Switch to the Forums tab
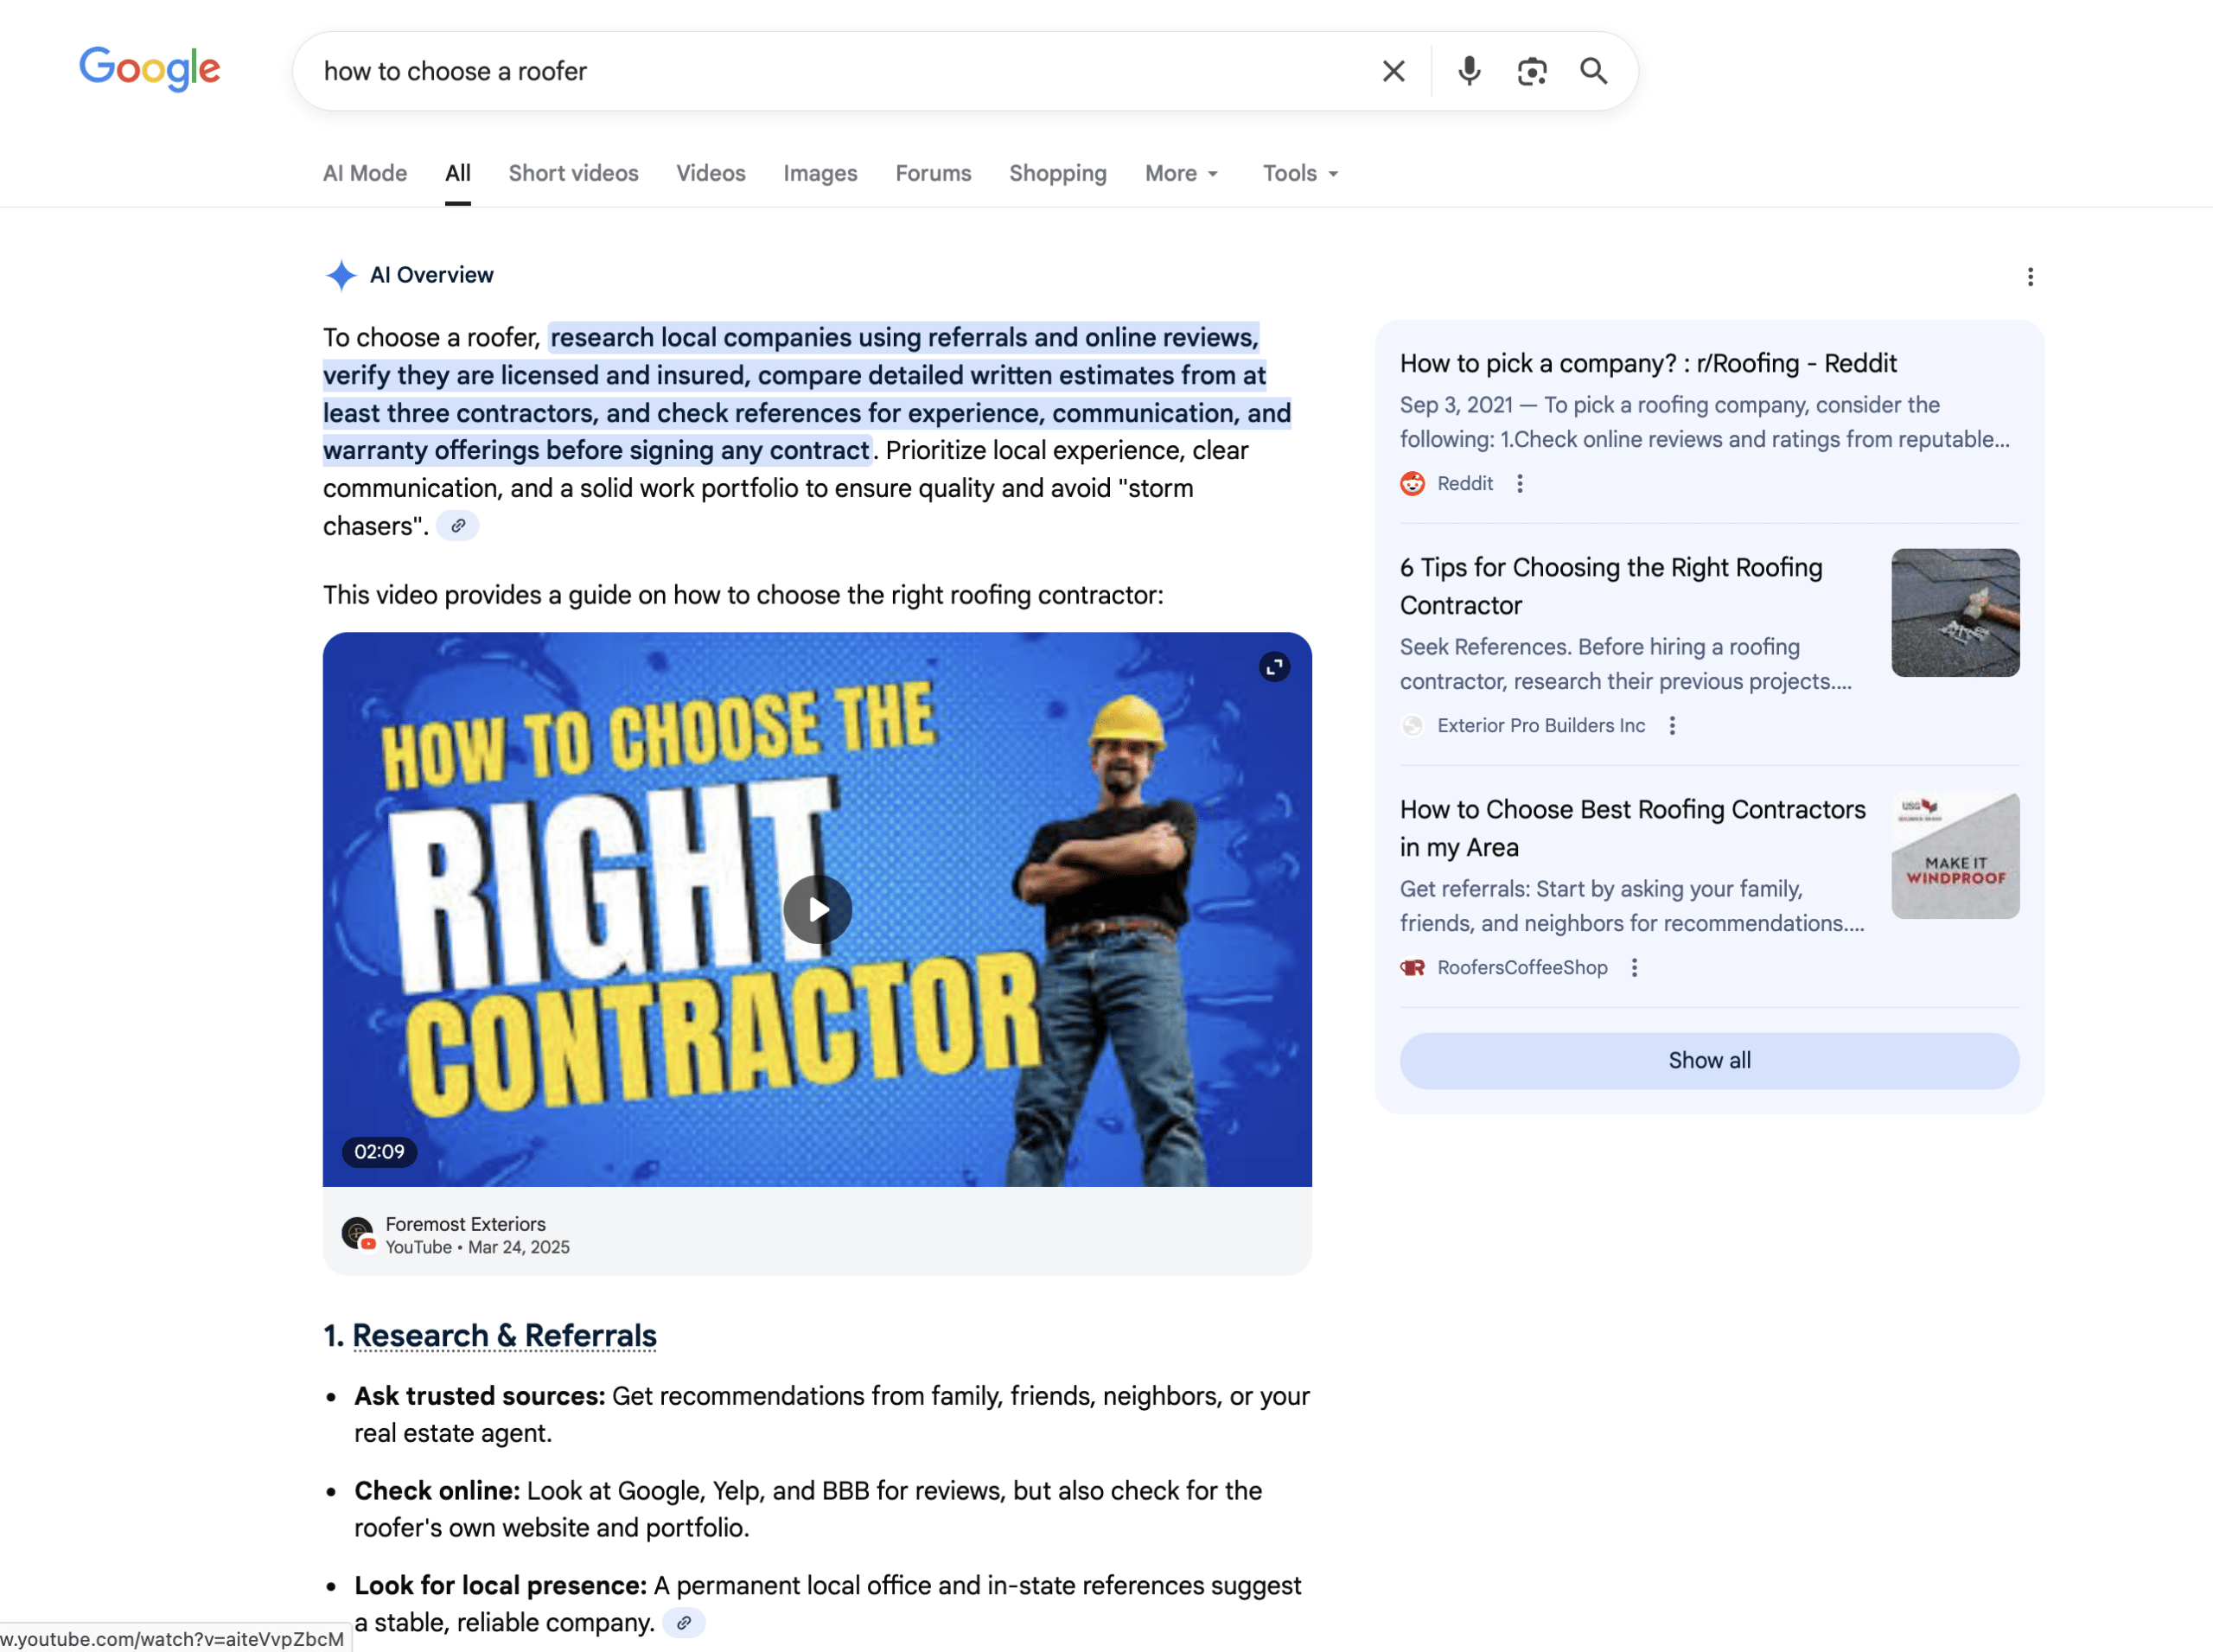2213x1652 pixels. tap(932, 174)
